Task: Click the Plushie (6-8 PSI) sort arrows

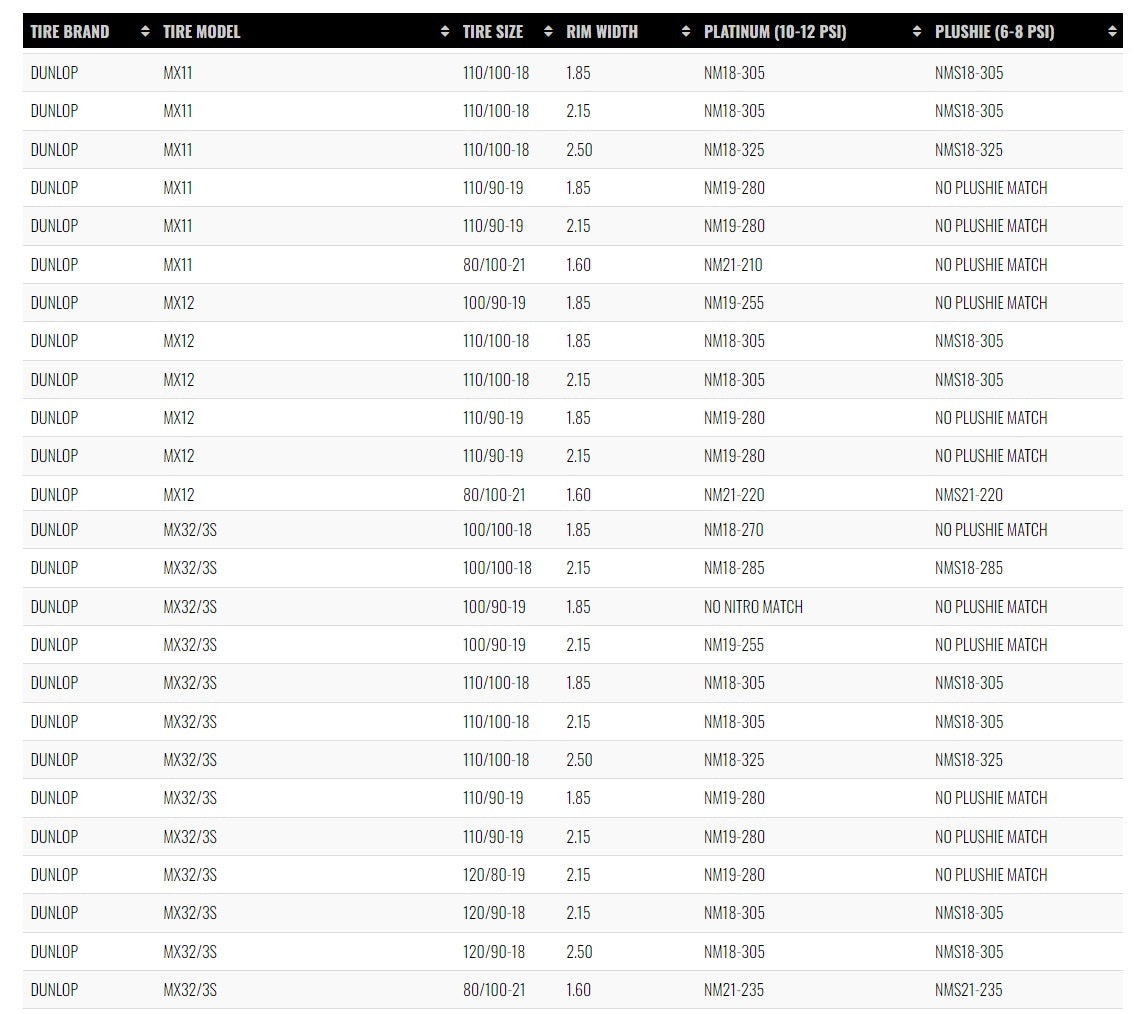Action: tap(1112, 32)
